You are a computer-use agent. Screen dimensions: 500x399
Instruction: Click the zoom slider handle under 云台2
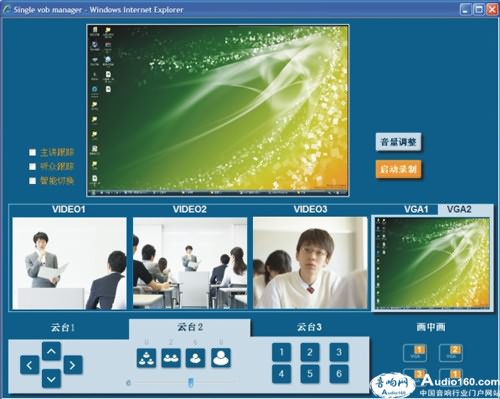191,382
